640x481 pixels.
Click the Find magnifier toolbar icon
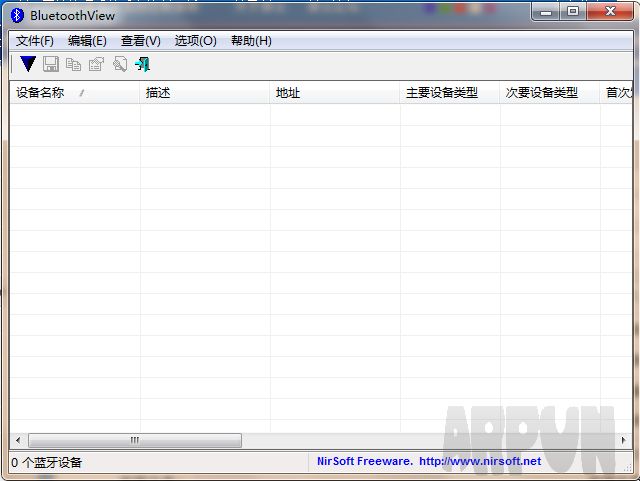(x=120, y=64)
